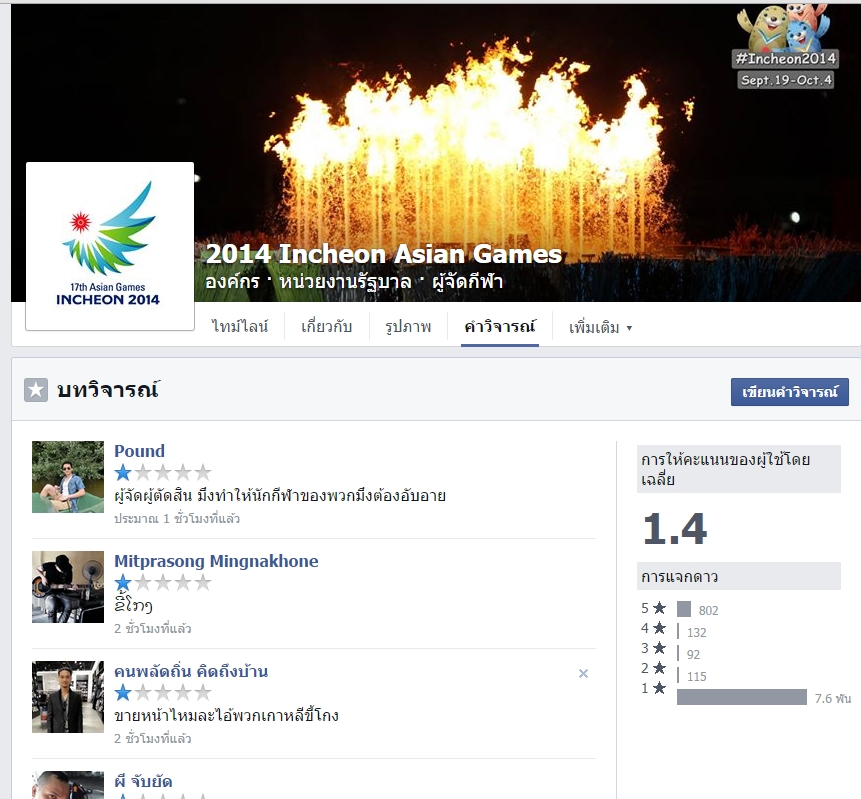Screen dimensions: 861x799
Task: Click the องค์กร category text
Action: (x=232, y=282)
